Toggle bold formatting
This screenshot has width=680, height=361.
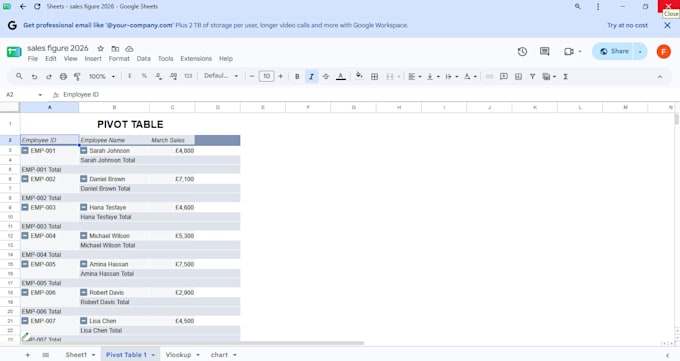(x=297, y=76)
